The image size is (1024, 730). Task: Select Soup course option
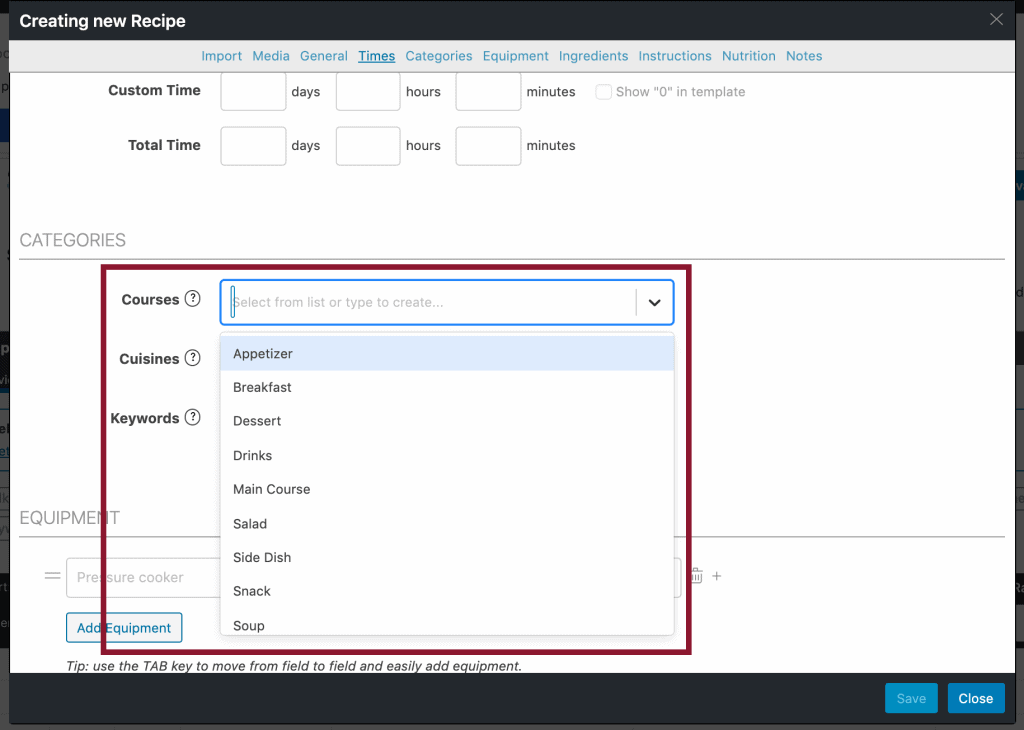pos(447,624)
